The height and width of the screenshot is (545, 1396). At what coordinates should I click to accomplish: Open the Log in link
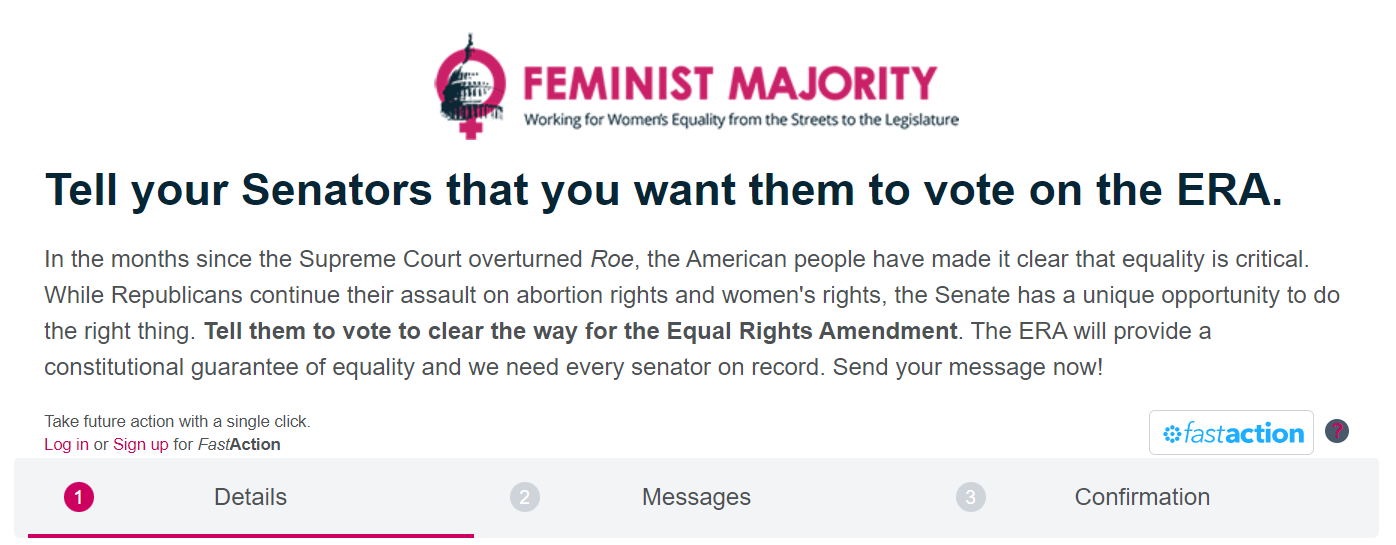pyautogui.click(x=66, y=444)
